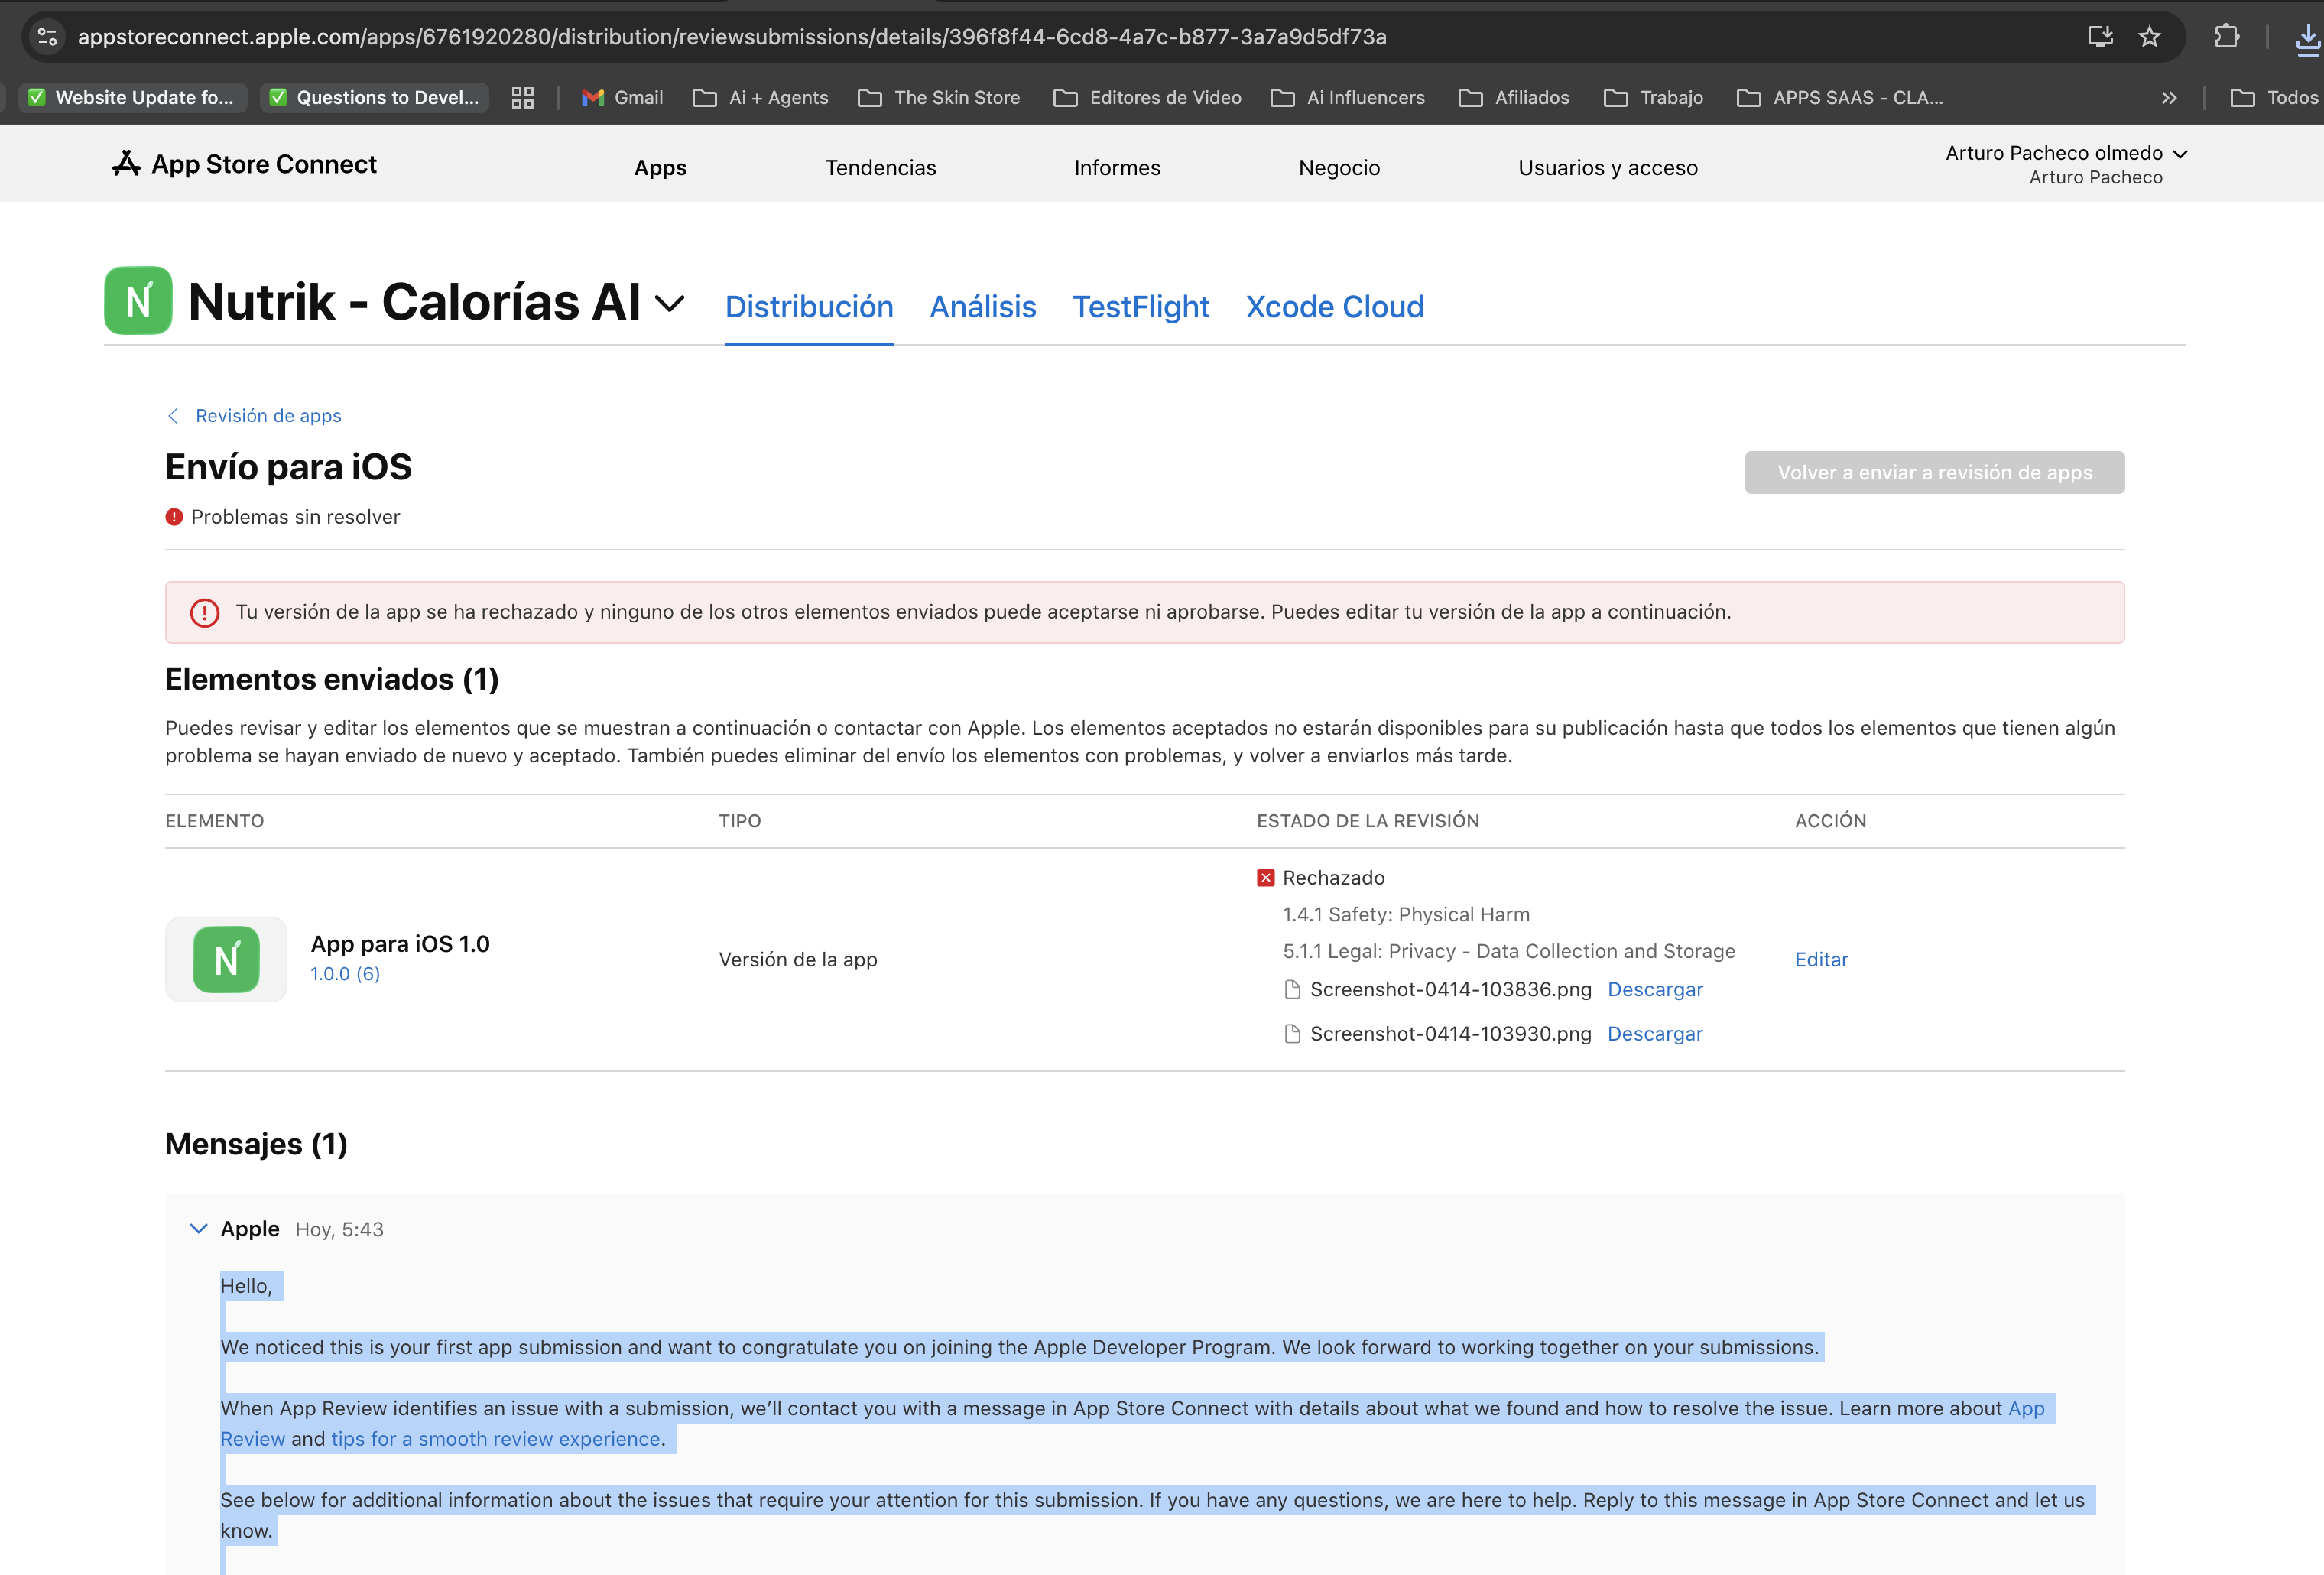Screen dimensions: 2324x1575
Task: Open APPS SAAS - CLA... bookmark folder
Action: [x=1840, y=97]
